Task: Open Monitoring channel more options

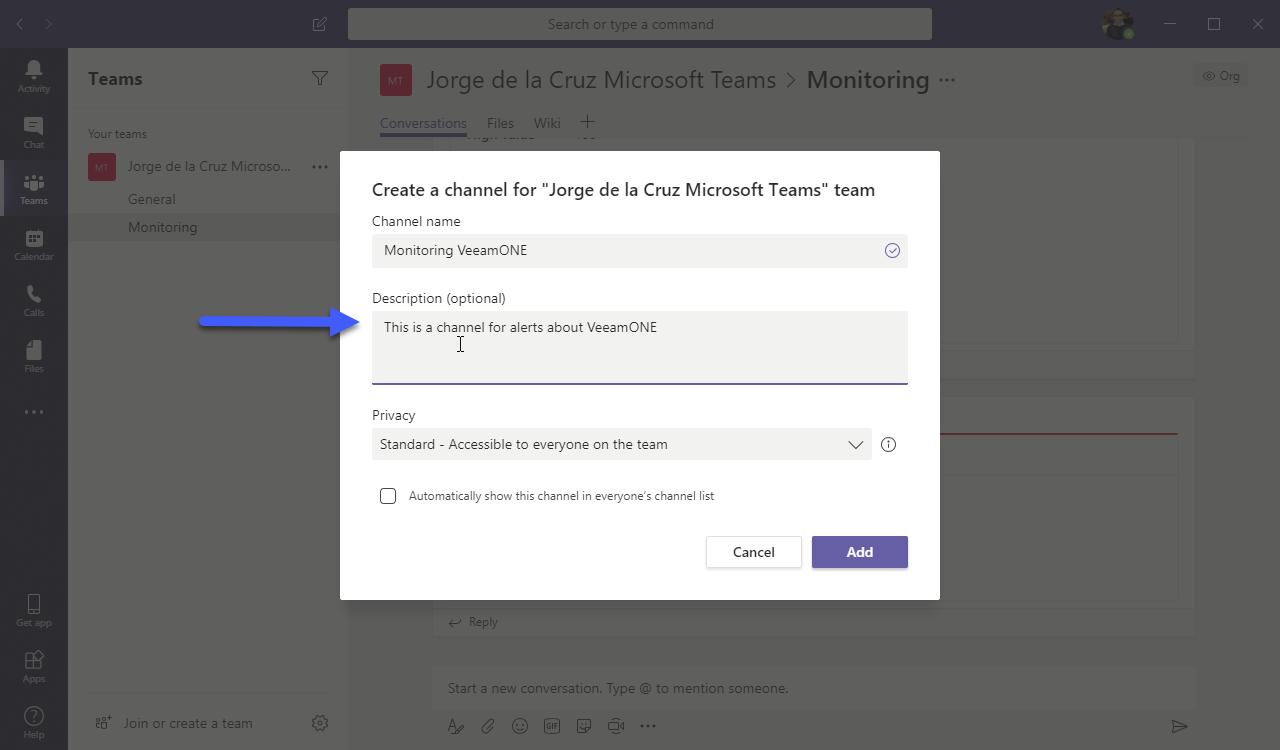Action: 948,80
